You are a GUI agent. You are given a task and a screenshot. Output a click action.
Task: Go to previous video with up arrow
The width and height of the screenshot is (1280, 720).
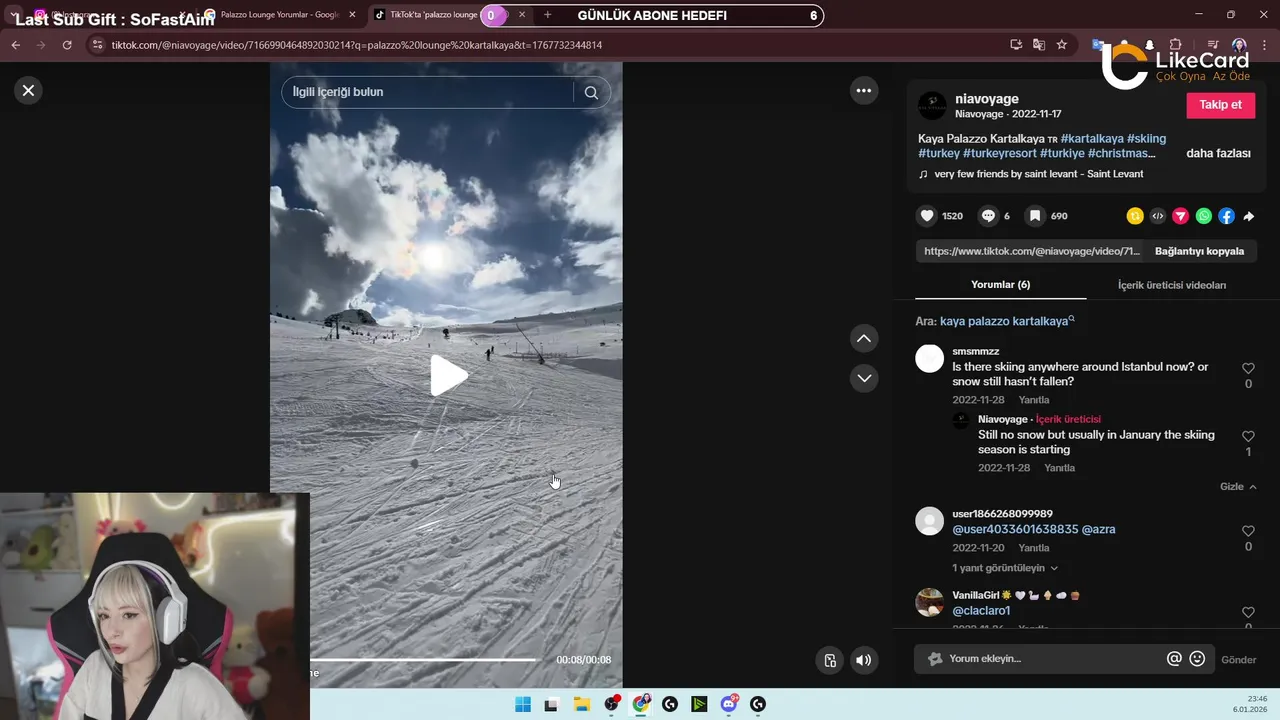click(x=864, y=338)
